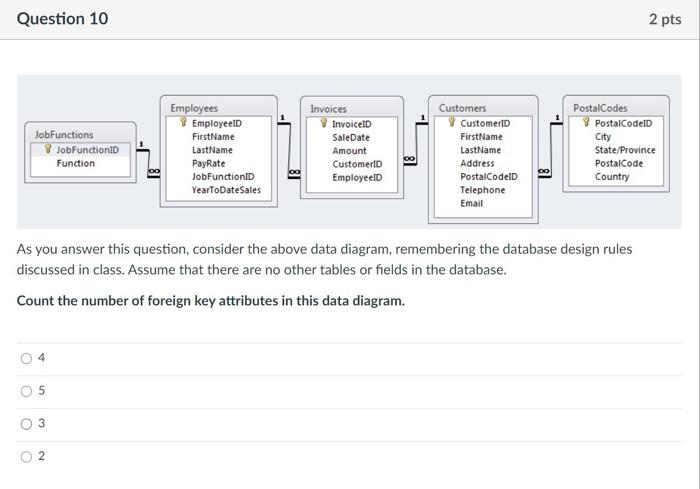The width and height of the screenshot is (700, 489).
Task: Click the Employees table title
Action: click(x=194, y=108)
